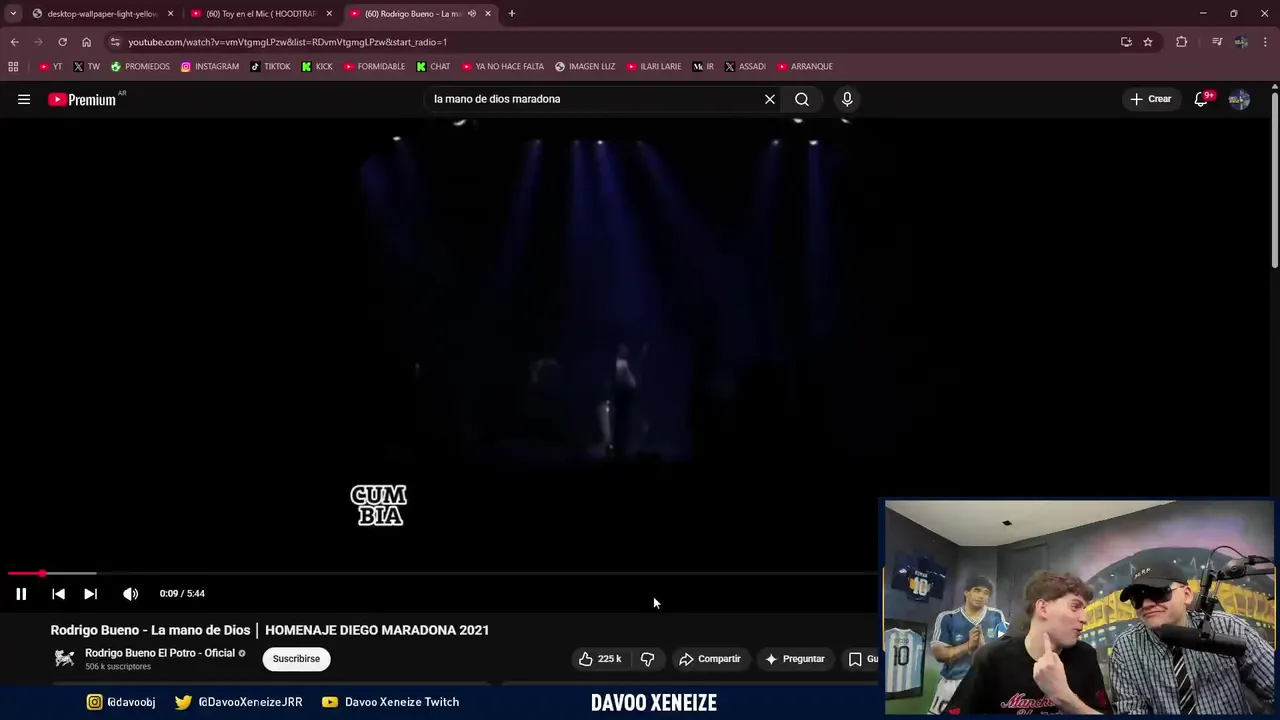Subscribe with the Suscribirse button
Image resolution: width=1280 pixels, height=720 pixels.
[x=296, y=659]
